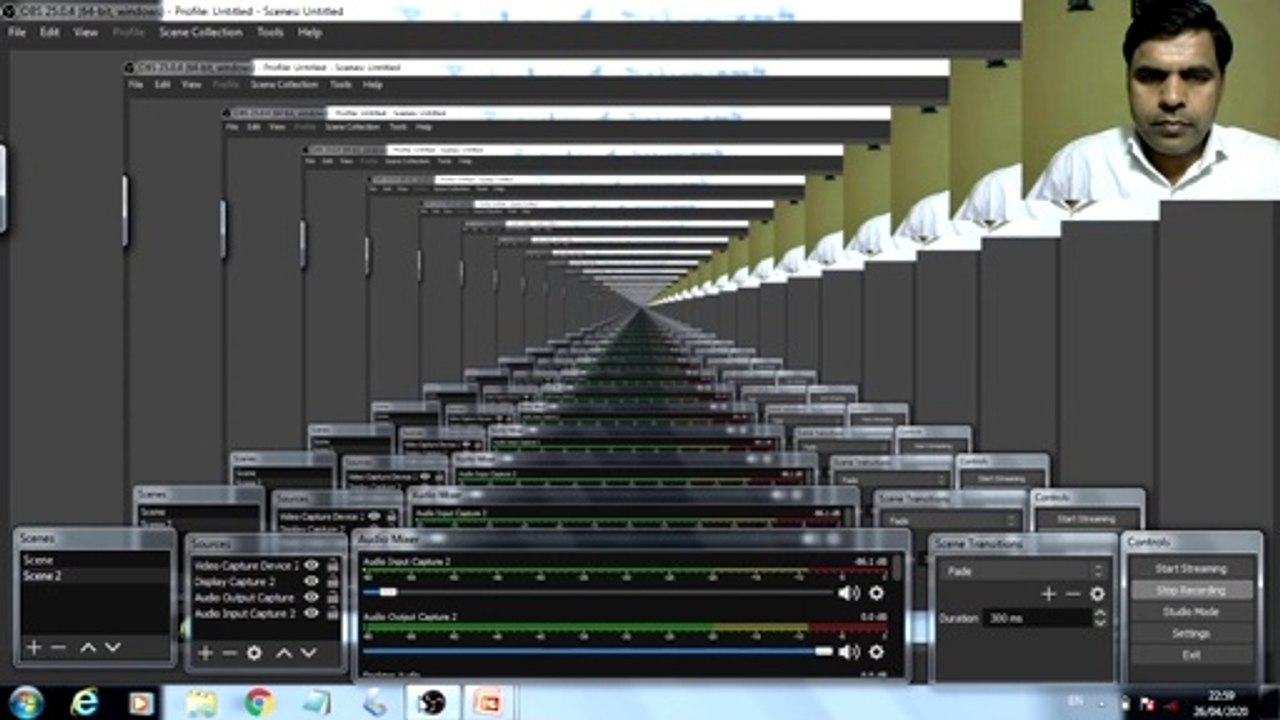Toggle visibility of Video Capture Device 2 in frontmost Sources
Screen dimensions: 1280x720
tap(311, 565)
